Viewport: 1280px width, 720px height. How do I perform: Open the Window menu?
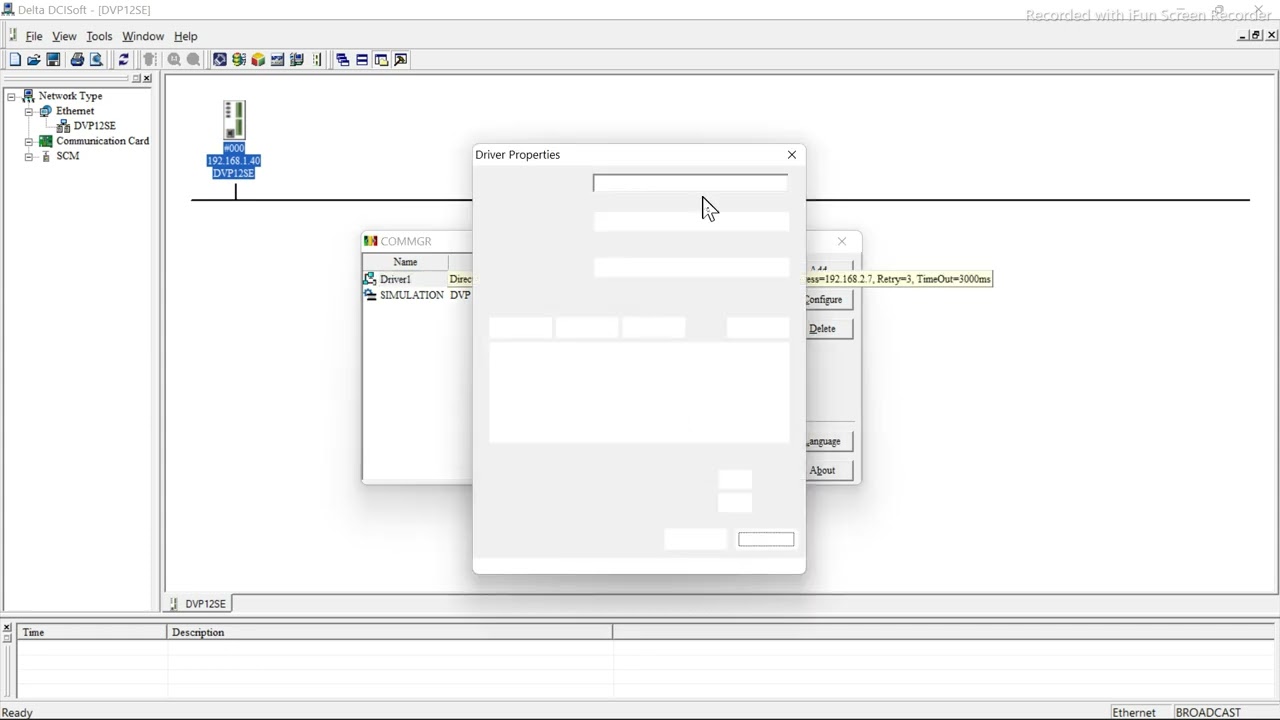(143, 36)
